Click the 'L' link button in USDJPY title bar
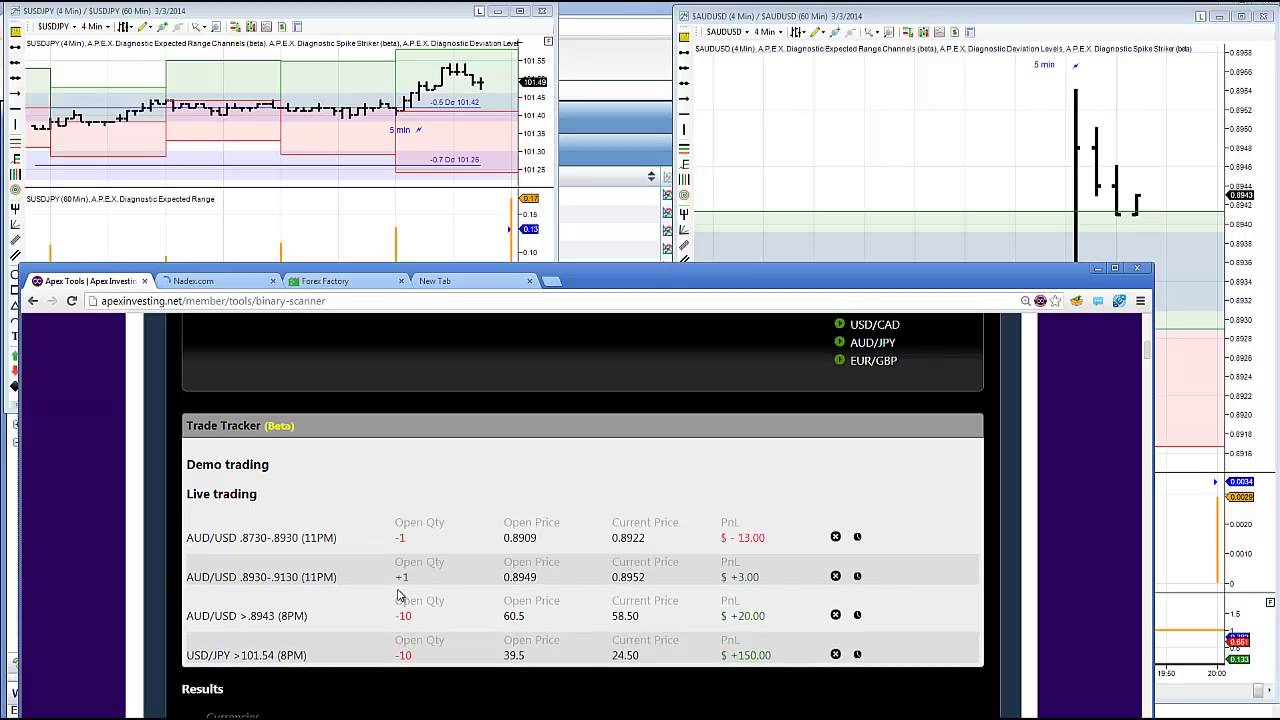1280x720 pixels. click(x=480, y=11)
